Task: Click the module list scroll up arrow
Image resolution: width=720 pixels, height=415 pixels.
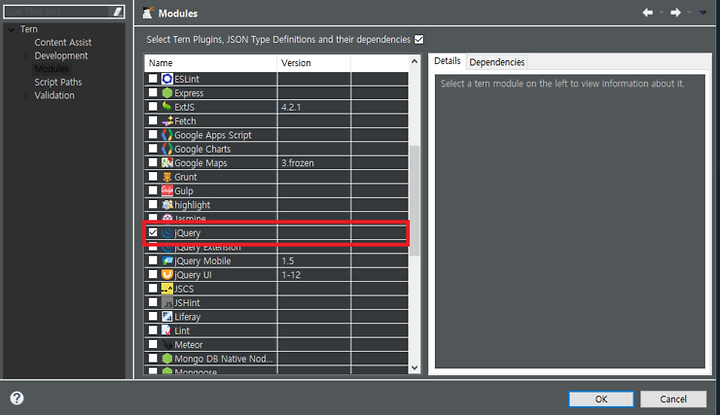Action: click(414, 61)
